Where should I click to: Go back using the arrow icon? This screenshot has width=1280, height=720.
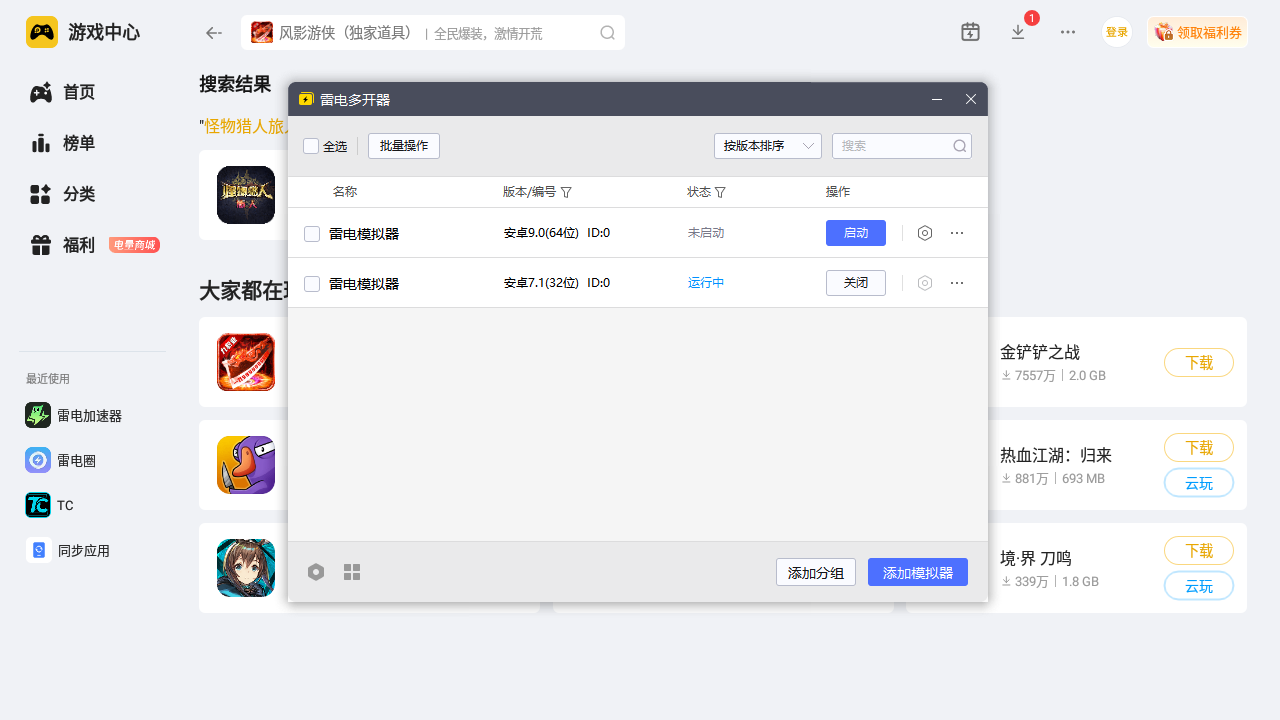pyautogui.click(x=213, y=33)
